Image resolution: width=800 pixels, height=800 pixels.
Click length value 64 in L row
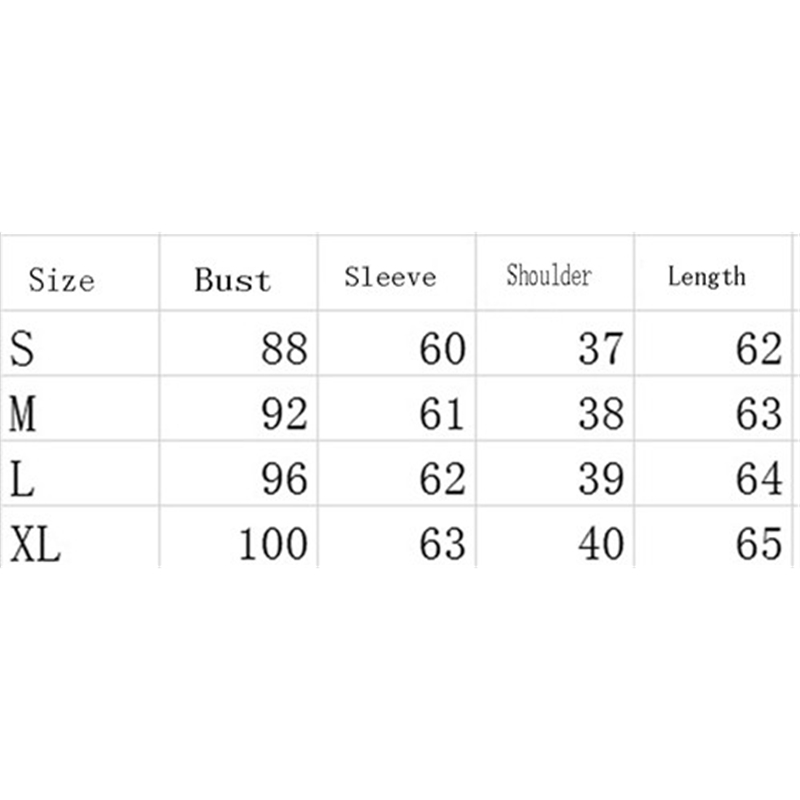[759, 479]
